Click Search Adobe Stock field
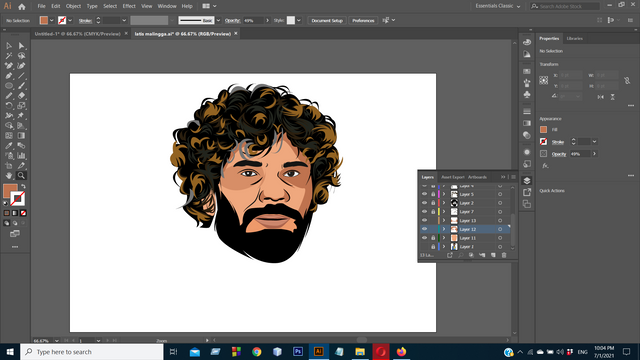The height and width of the screenshot is (360, 640). click(x=565, y=6)
